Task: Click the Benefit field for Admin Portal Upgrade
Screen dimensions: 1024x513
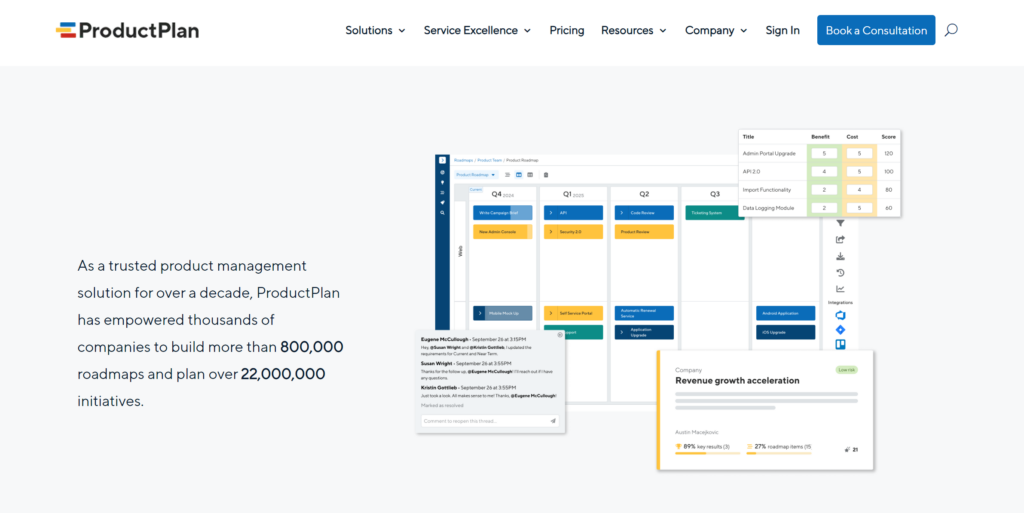Action: (x=823, y=154)
